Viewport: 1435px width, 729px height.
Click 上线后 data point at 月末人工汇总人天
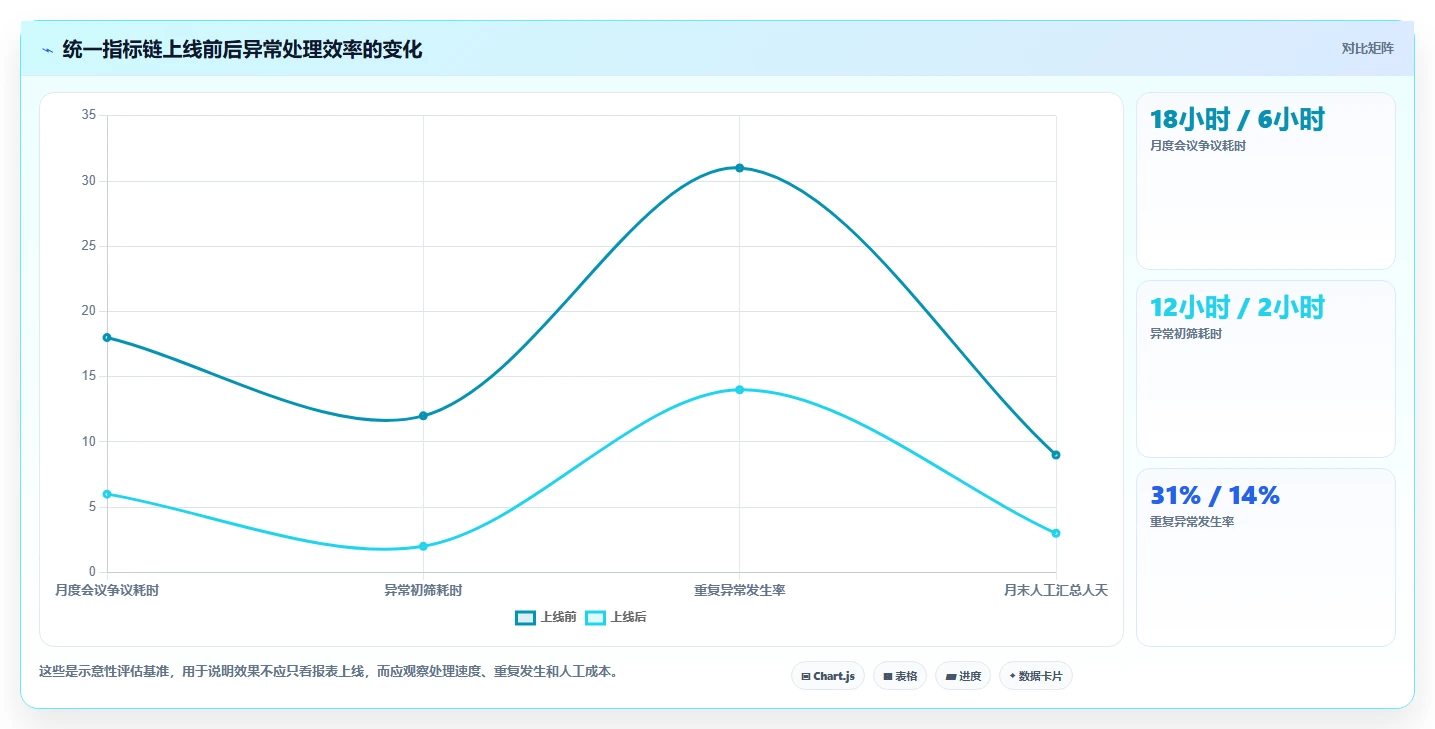click(x=1055, y=533)
